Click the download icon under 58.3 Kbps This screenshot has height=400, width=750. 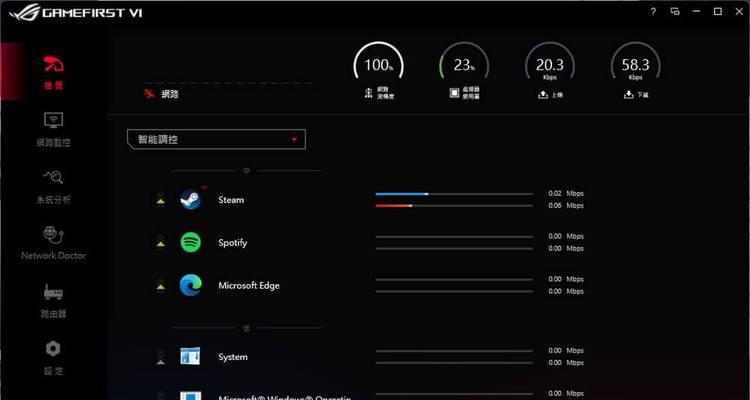pos(629,95)
